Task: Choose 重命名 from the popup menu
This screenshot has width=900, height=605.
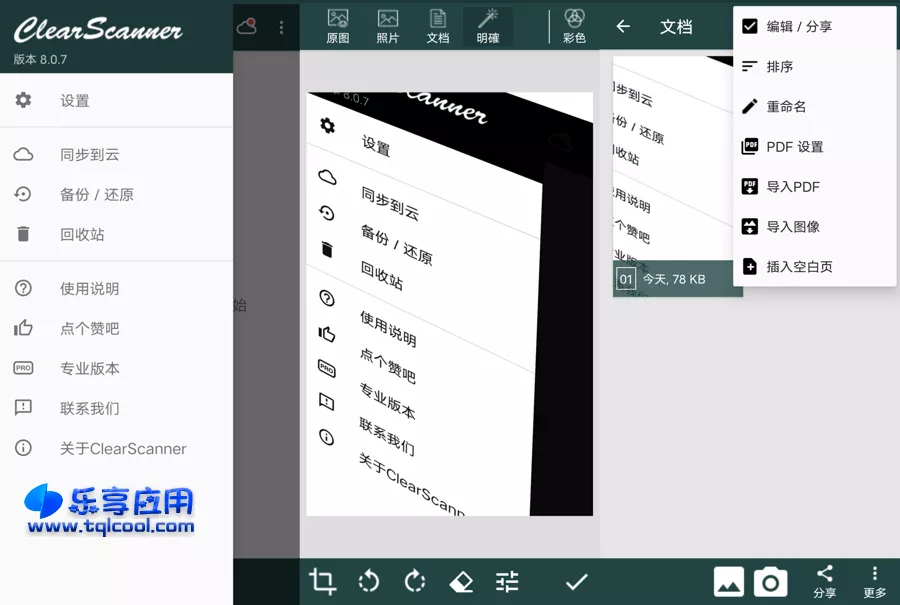Action: pos(815,107)
